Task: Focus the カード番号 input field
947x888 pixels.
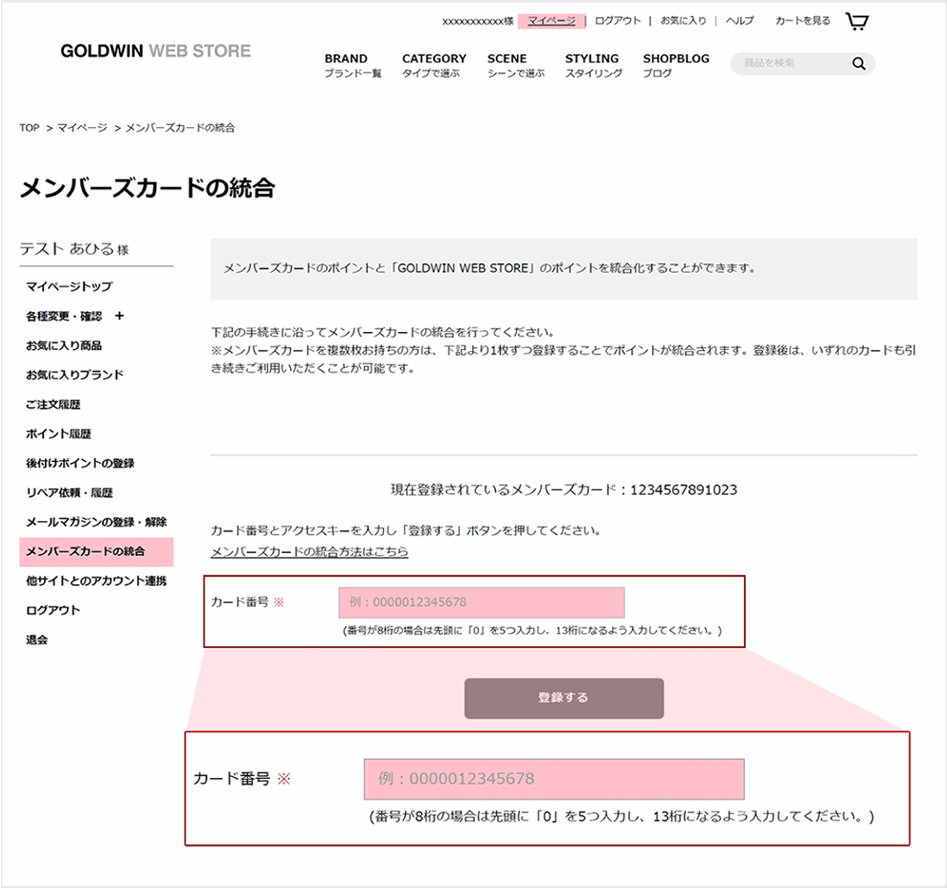Action: pos(481,603)
